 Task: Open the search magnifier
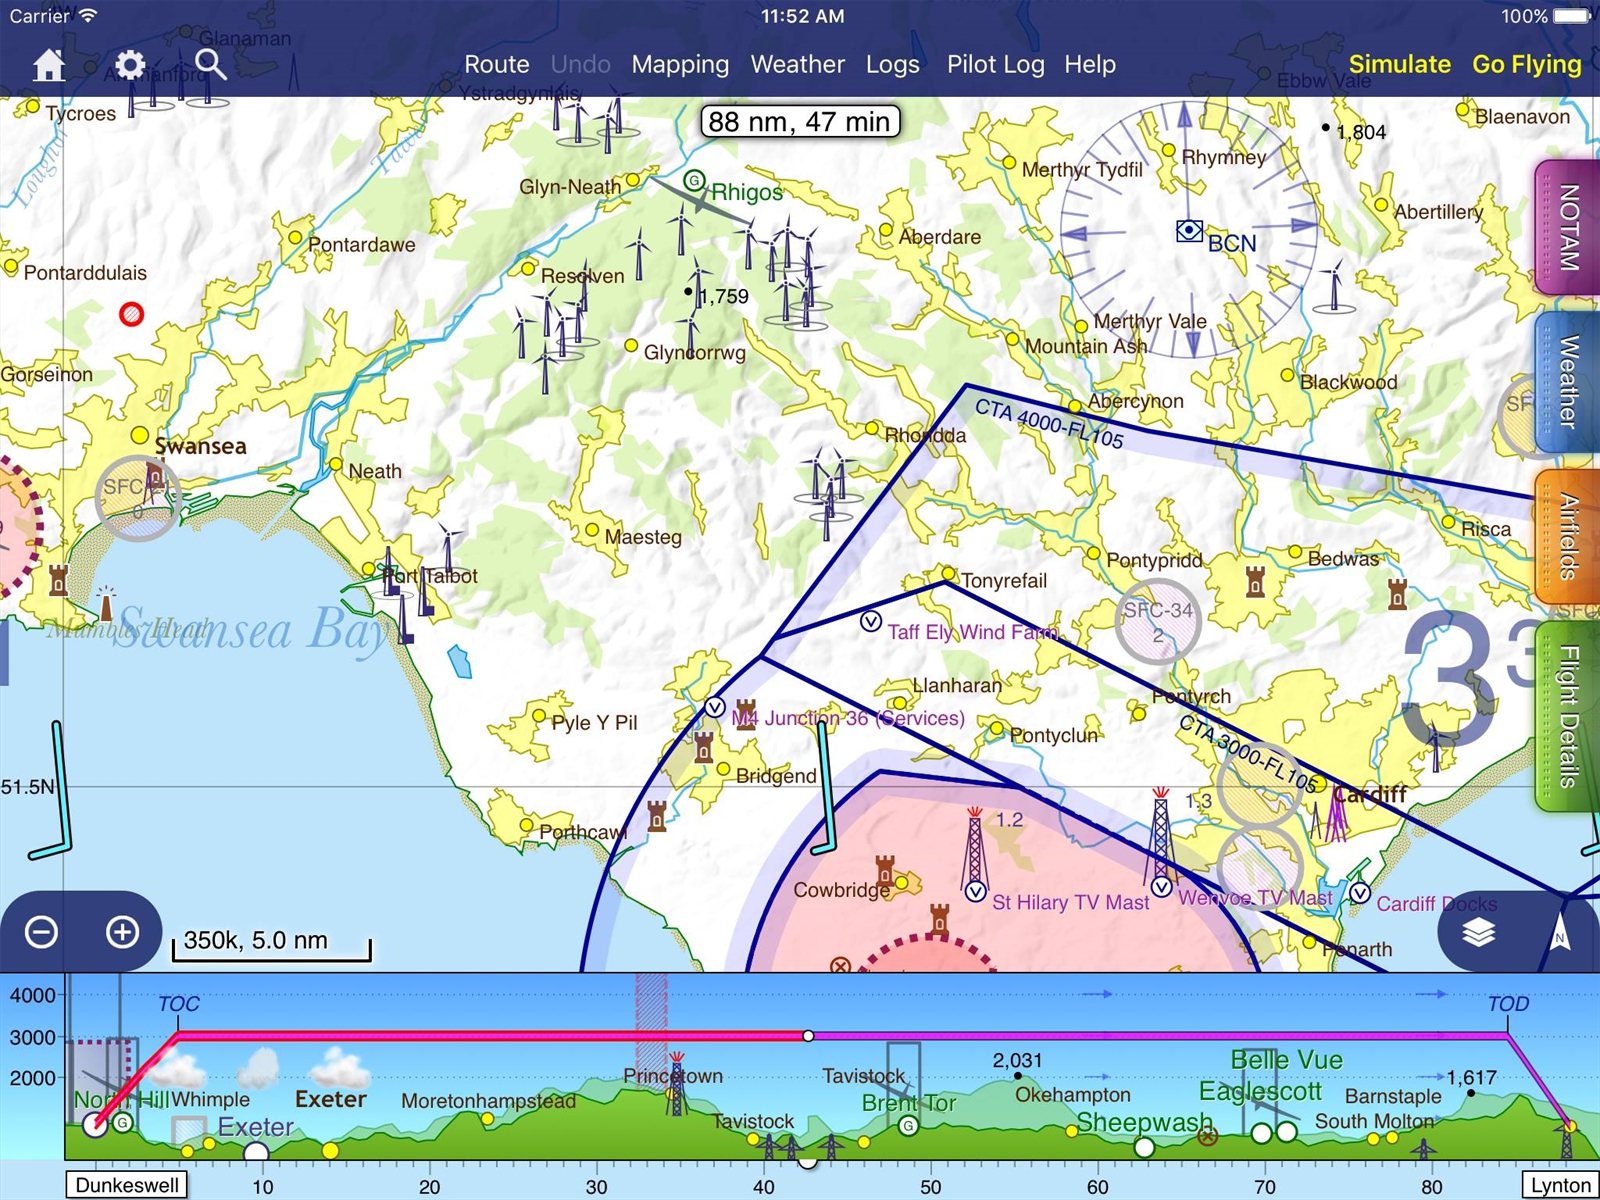pyautogui.click(x=210, y=65)
